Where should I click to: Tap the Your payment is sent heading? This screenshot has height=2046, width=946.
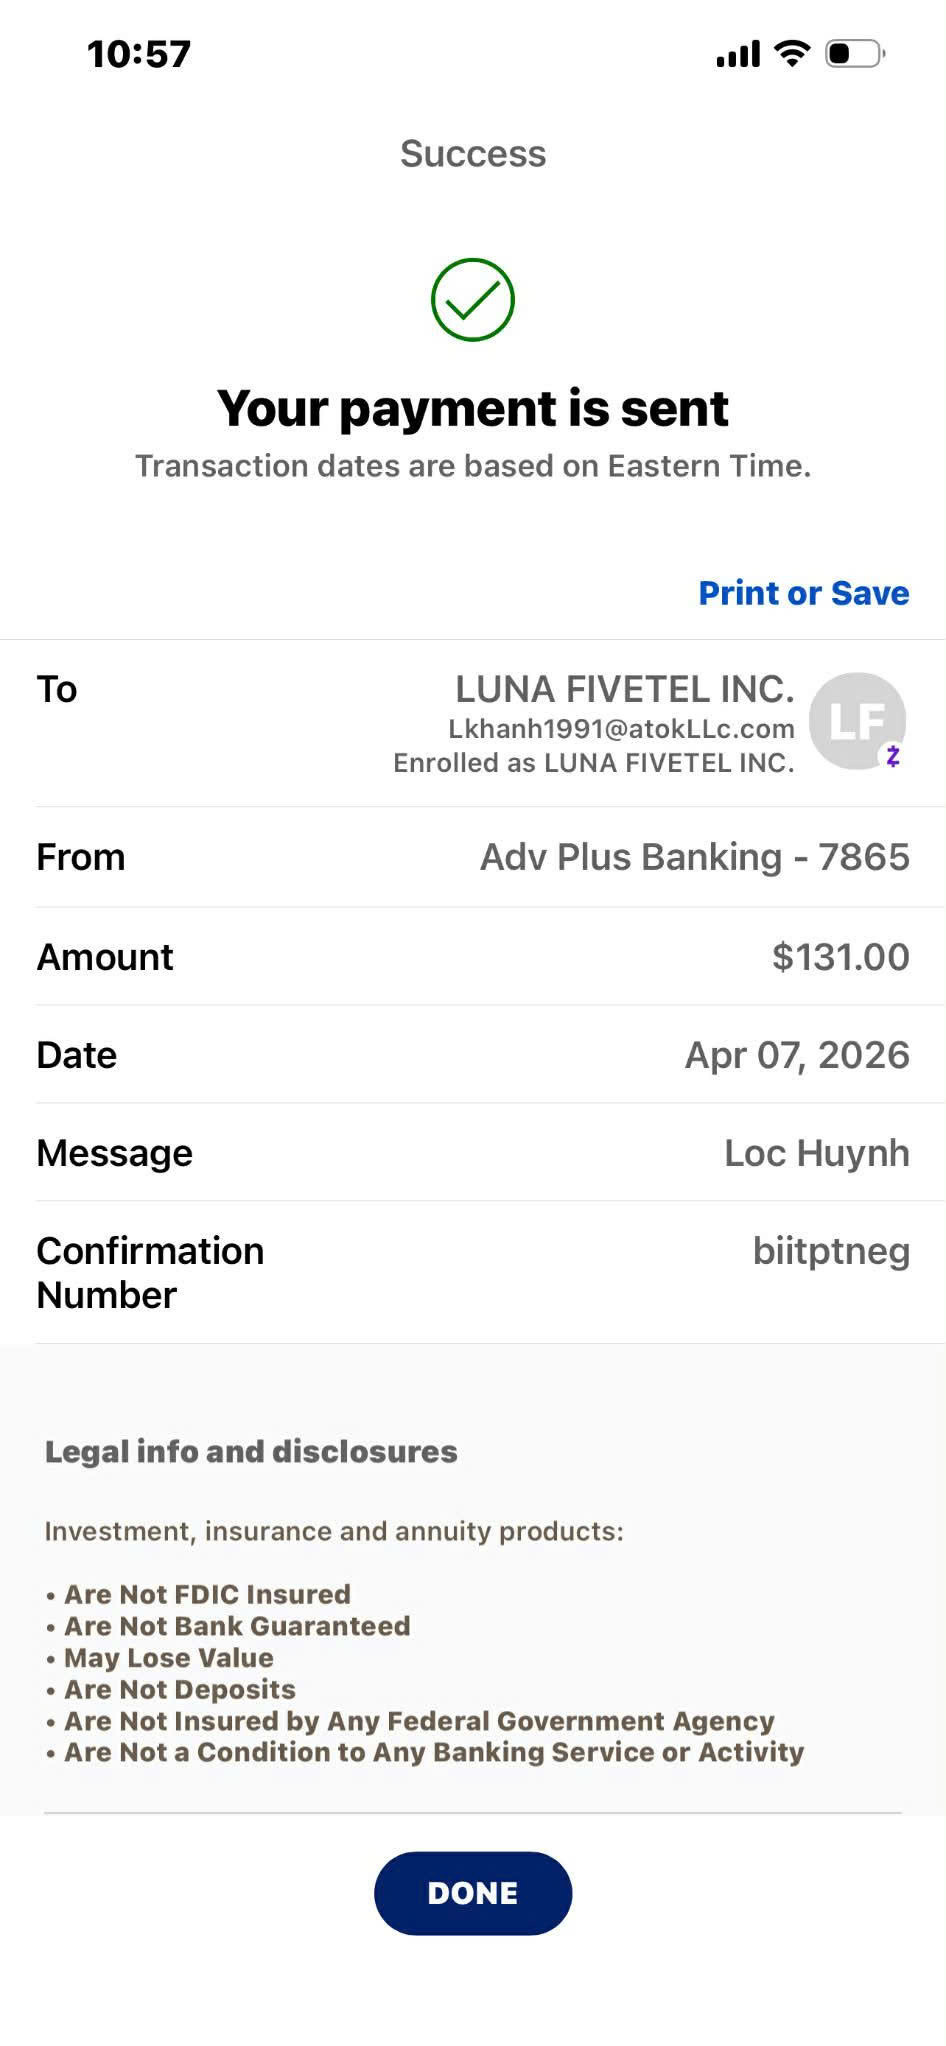click(x=473, y=408)
